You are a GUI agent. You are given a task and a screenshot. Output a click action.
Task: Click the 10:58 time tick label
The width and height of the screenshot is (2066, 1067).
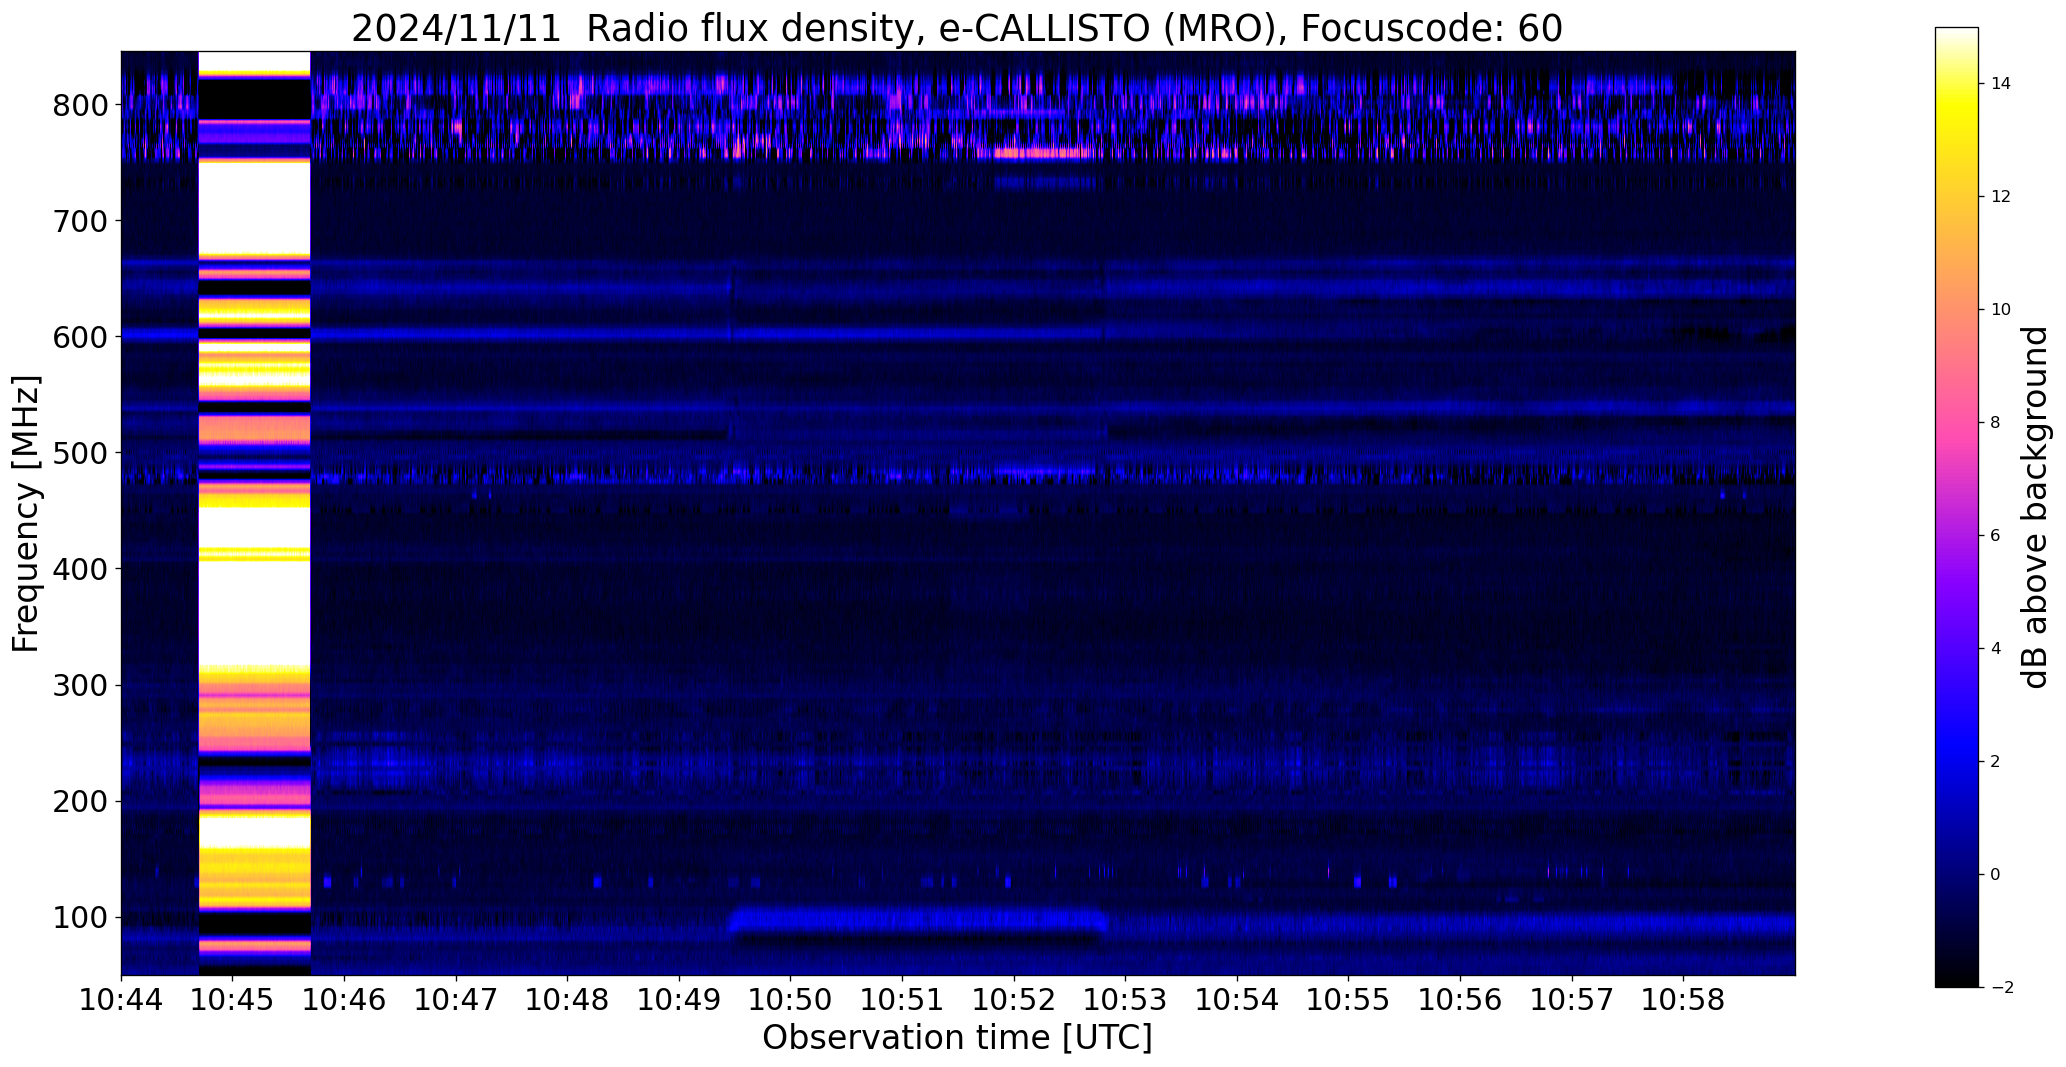(1684, 1000)
